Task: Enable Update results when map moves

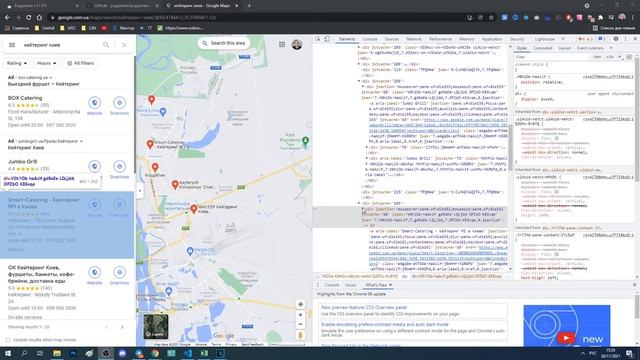Action: click(x=8, y=340)
